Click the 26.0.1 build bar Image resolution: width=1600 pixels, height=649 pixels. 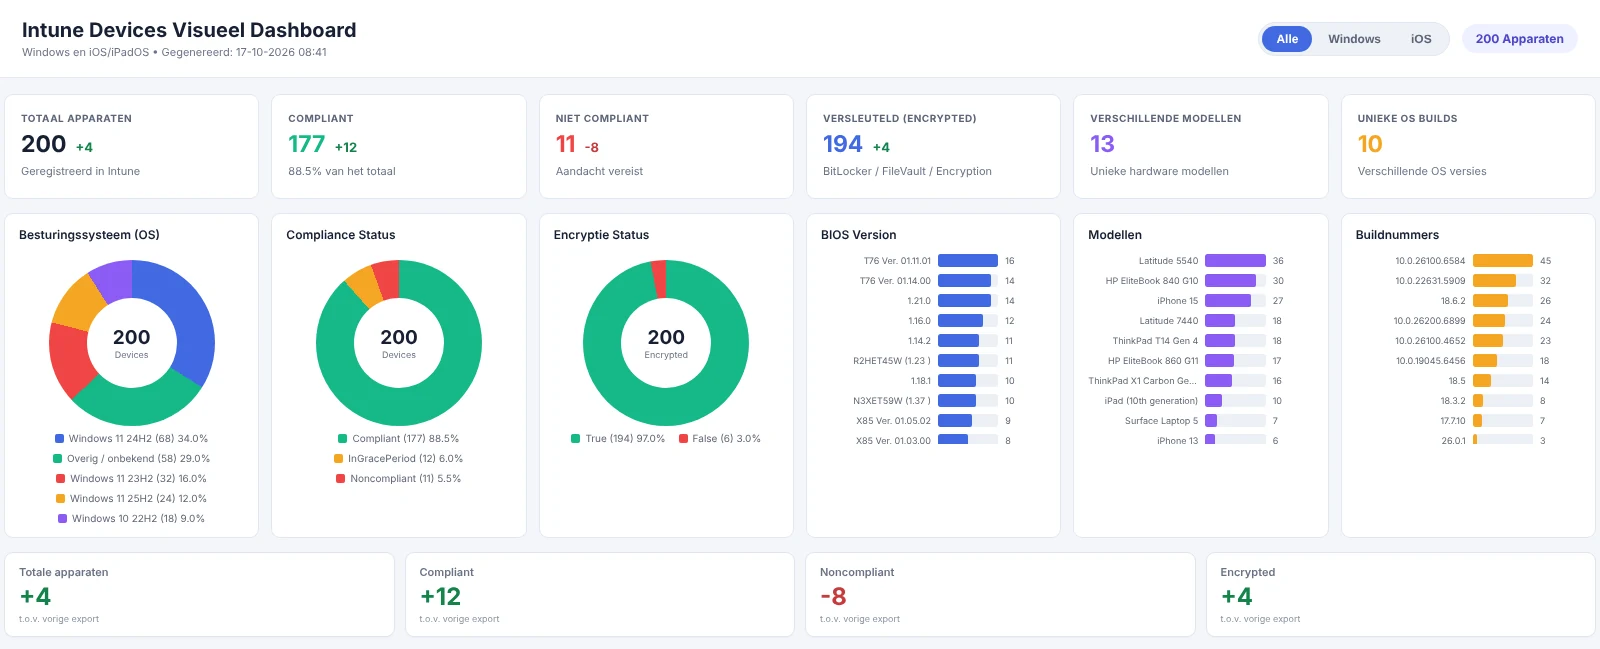(x=1475, y=441)
